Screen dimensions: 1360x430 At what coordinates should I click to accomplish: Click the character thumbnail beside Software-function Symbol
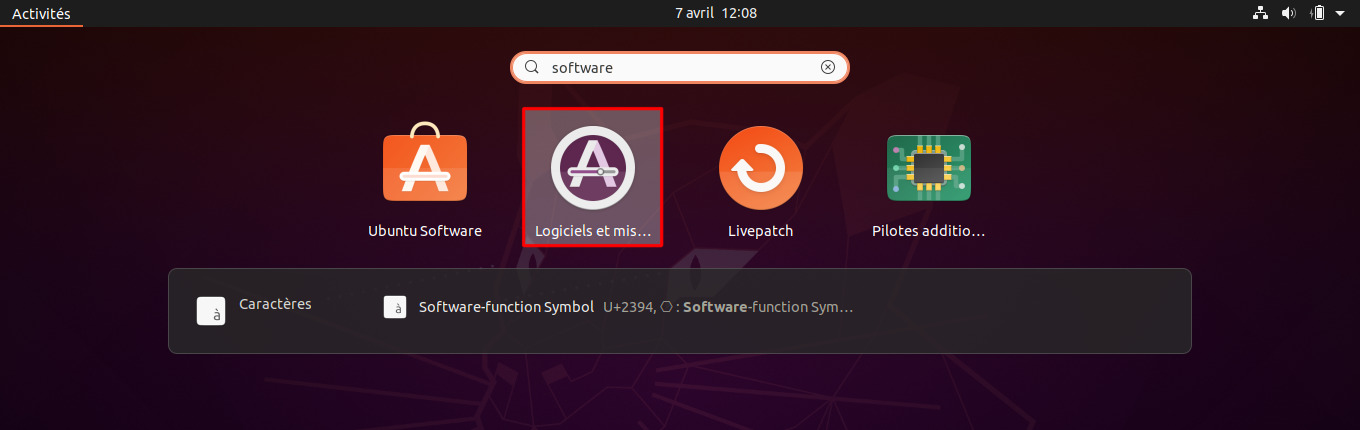(395, 307)
